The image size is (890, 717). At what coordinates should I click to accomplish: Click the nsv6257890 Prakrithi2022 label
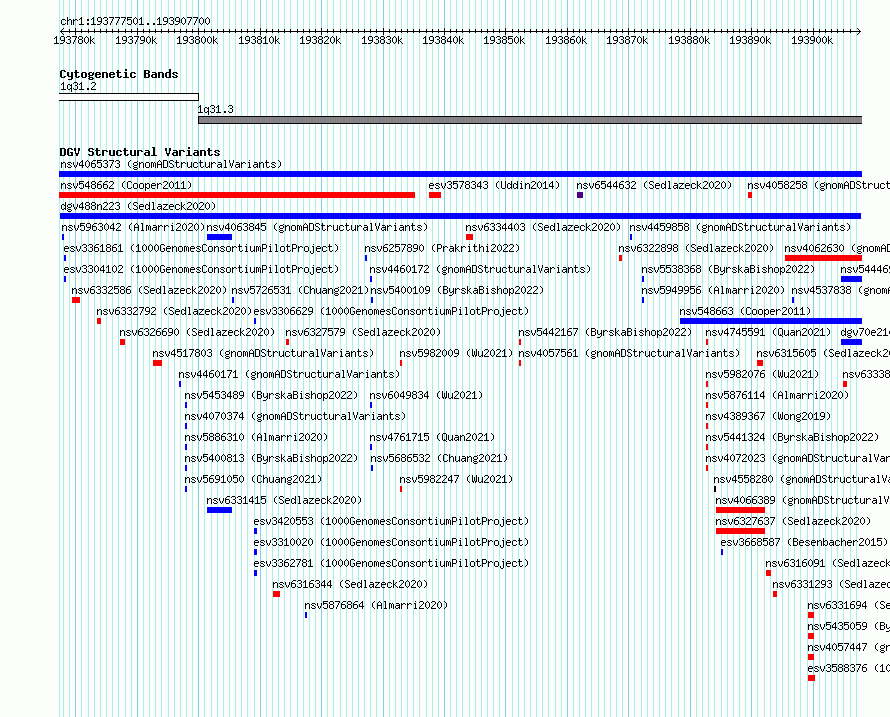(442, 248)
